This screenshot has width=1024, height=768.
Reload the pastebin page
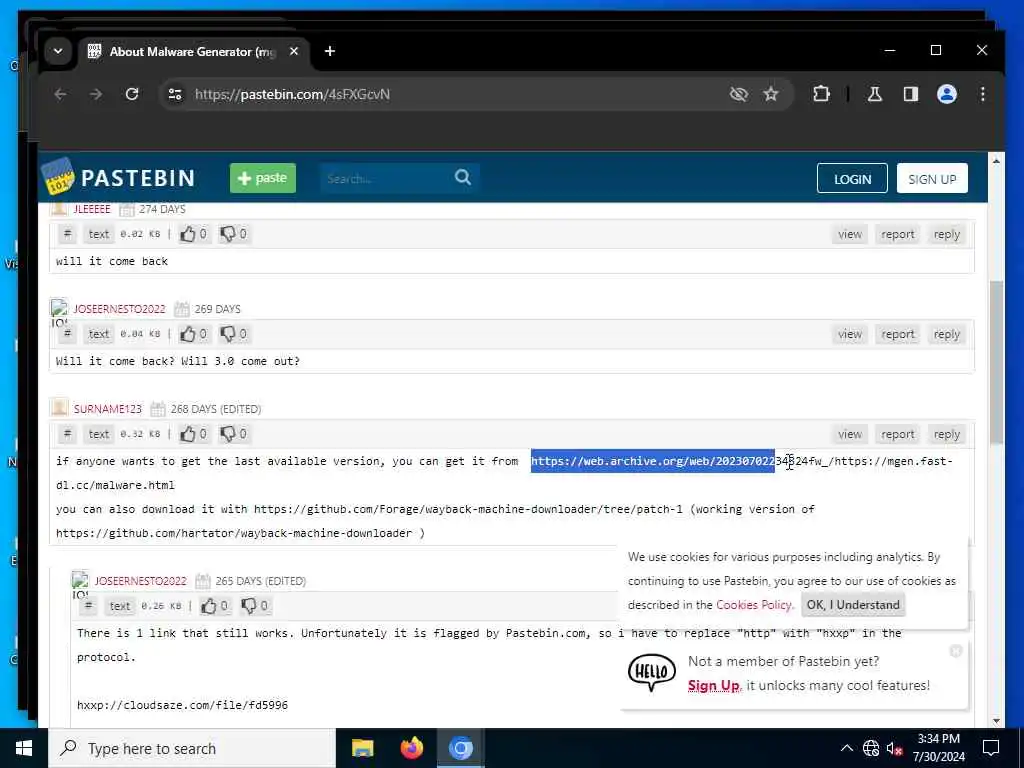[132, 94]
